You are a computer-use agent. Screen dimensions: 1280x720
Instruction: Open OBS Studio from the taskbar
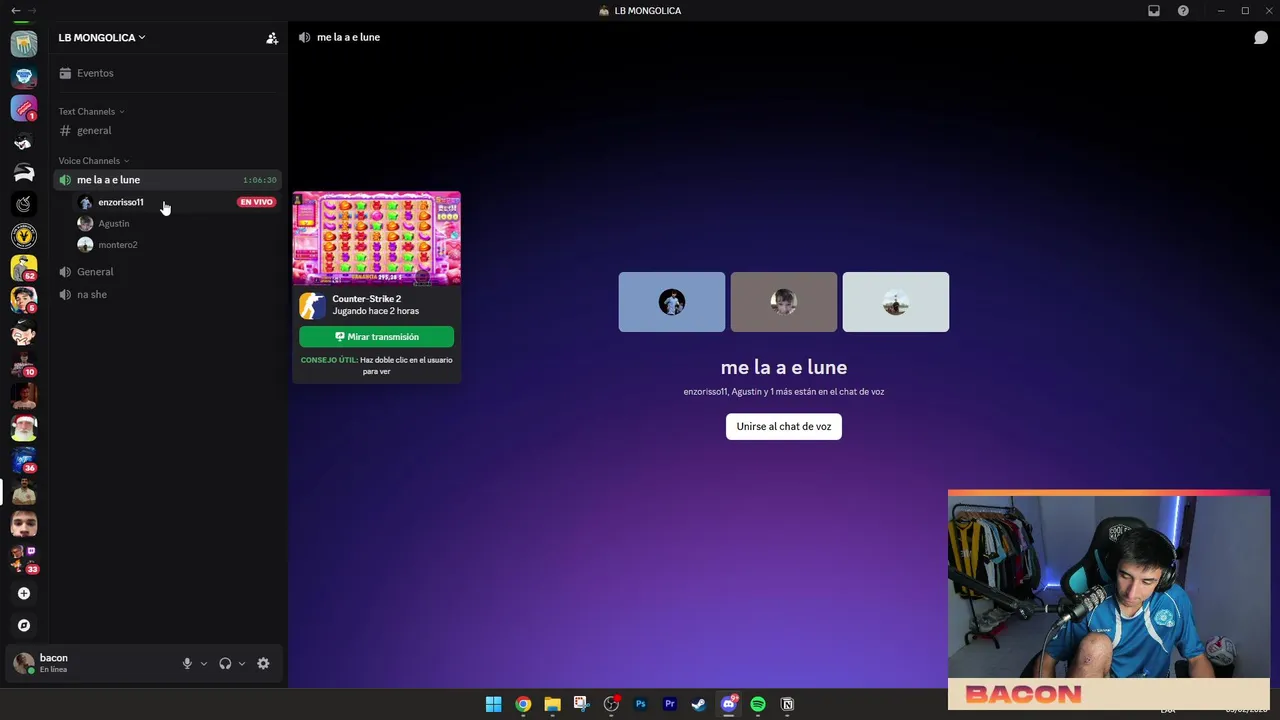click(x=611, y=705)
